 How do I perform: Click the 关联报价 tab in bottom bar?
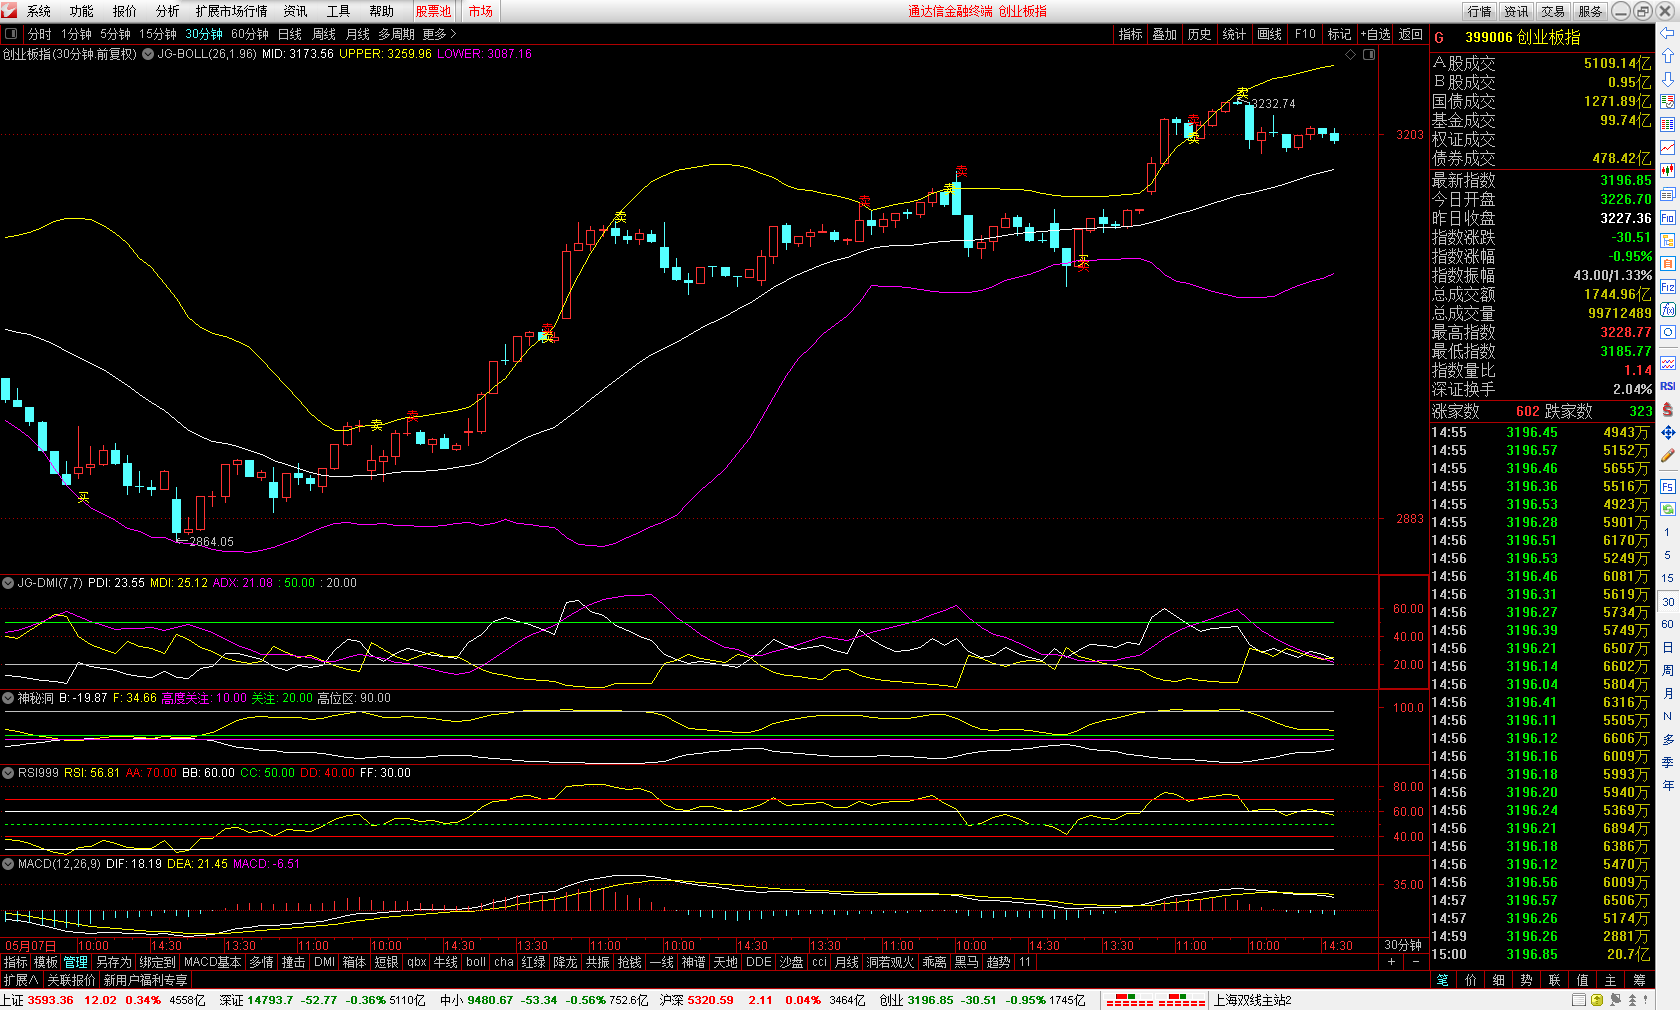[x=71, y=980]
